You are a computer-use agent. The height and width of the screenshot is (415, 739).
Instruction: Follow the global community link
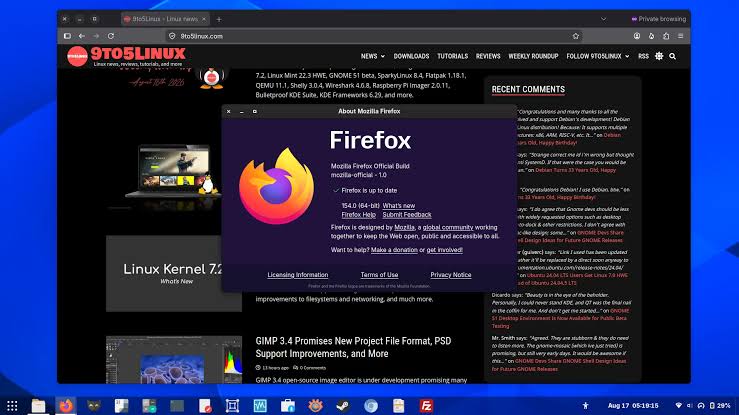[x=448, y=228]
